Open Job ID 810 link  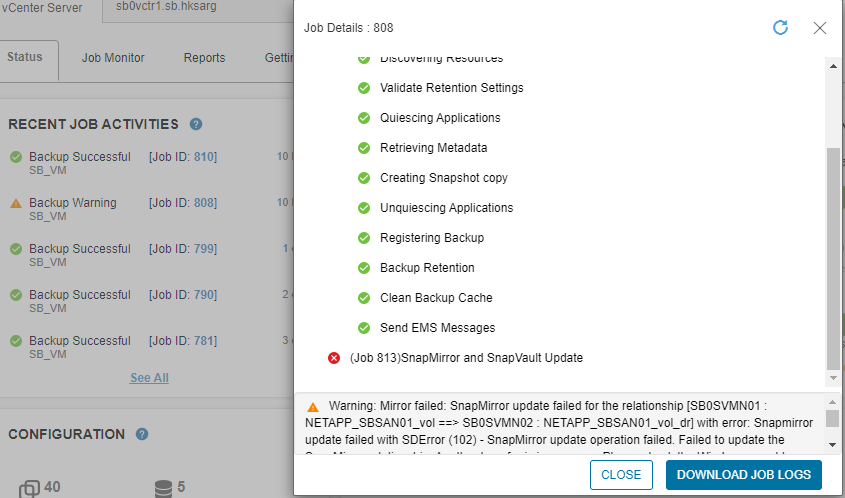[205, 157]
